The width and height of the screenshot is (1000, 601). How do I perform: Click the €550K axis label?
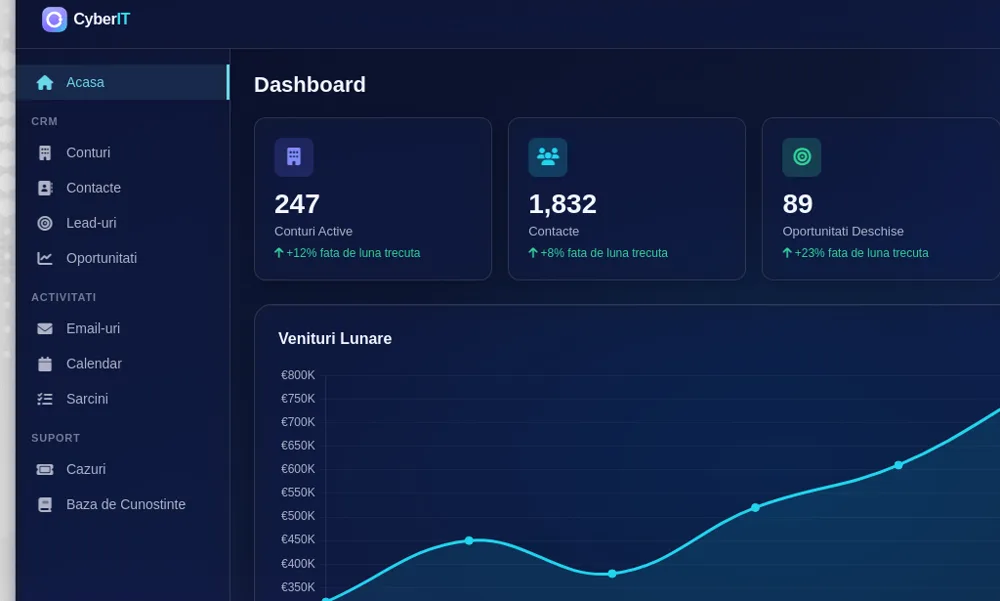pos(298,493)
